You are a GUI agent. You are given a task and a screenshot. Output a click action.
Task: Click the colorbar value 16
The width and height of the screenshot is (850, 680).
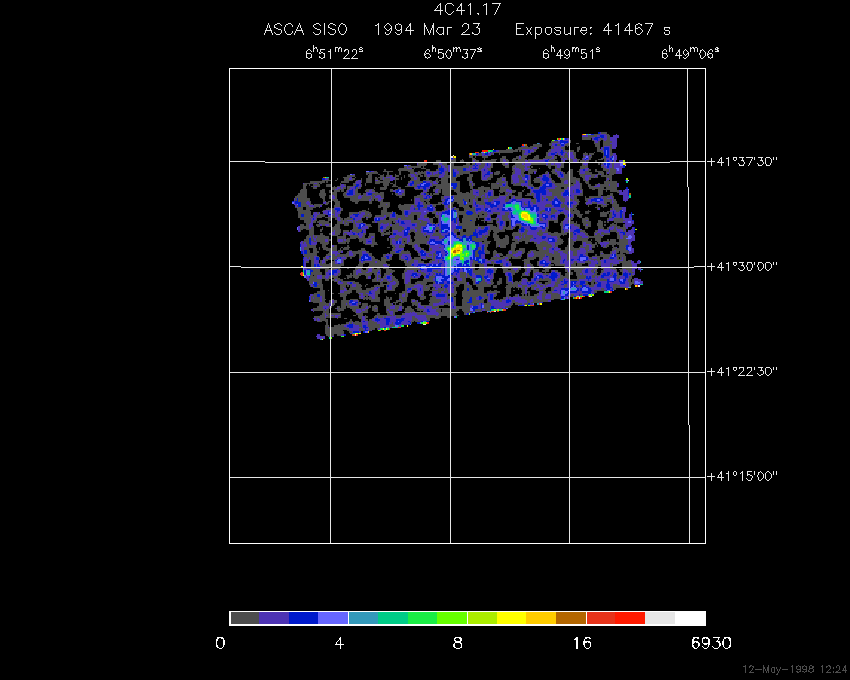point(582,644)
